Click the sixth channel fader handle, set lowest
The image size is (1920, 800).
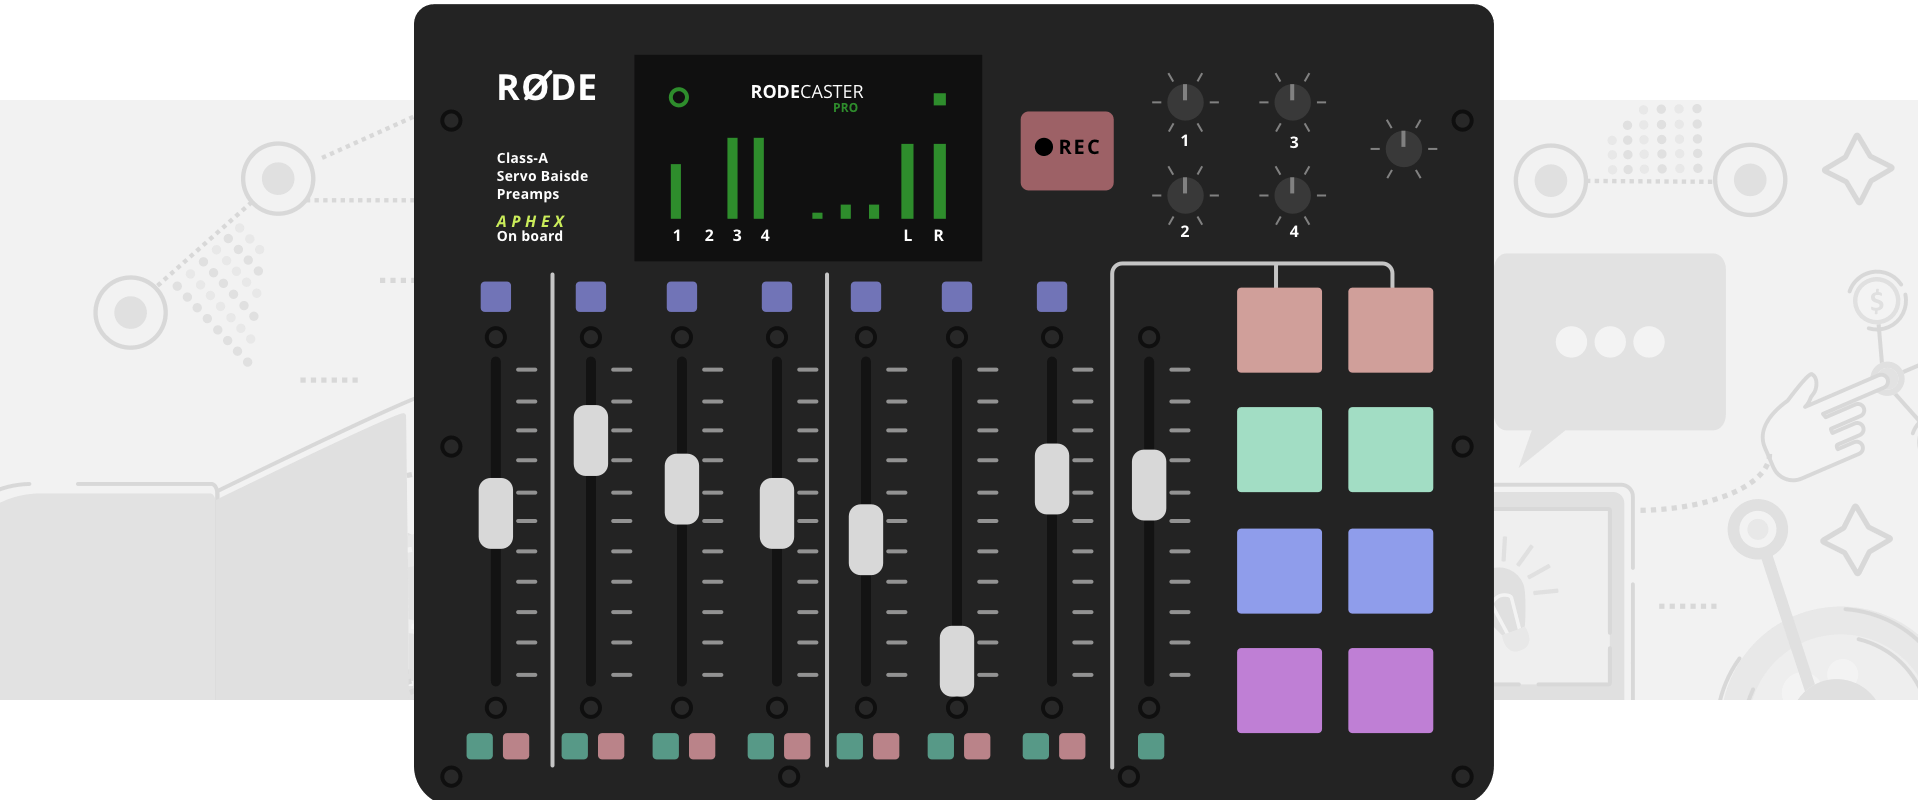click(x=957, y=661)
